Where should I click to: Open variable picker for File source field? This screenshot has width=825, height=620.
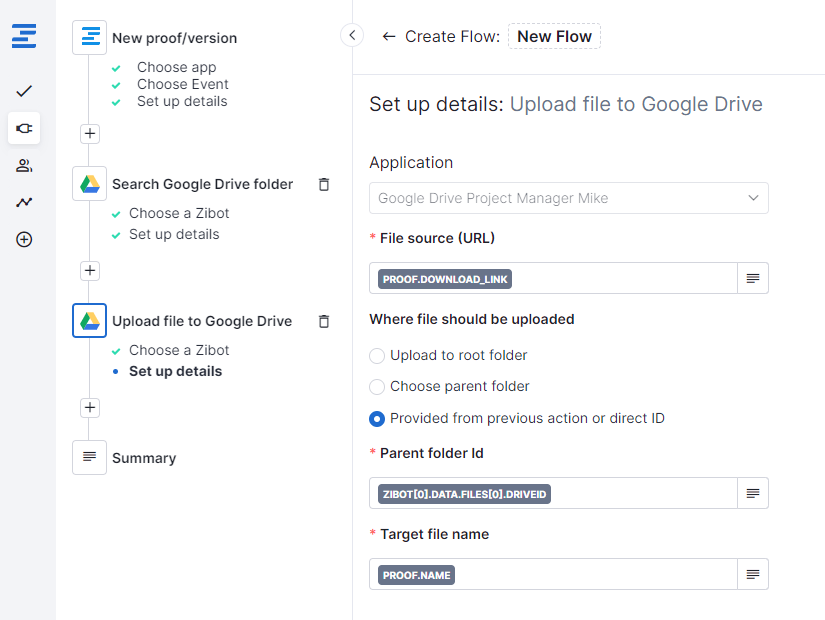tap(753, 278)
